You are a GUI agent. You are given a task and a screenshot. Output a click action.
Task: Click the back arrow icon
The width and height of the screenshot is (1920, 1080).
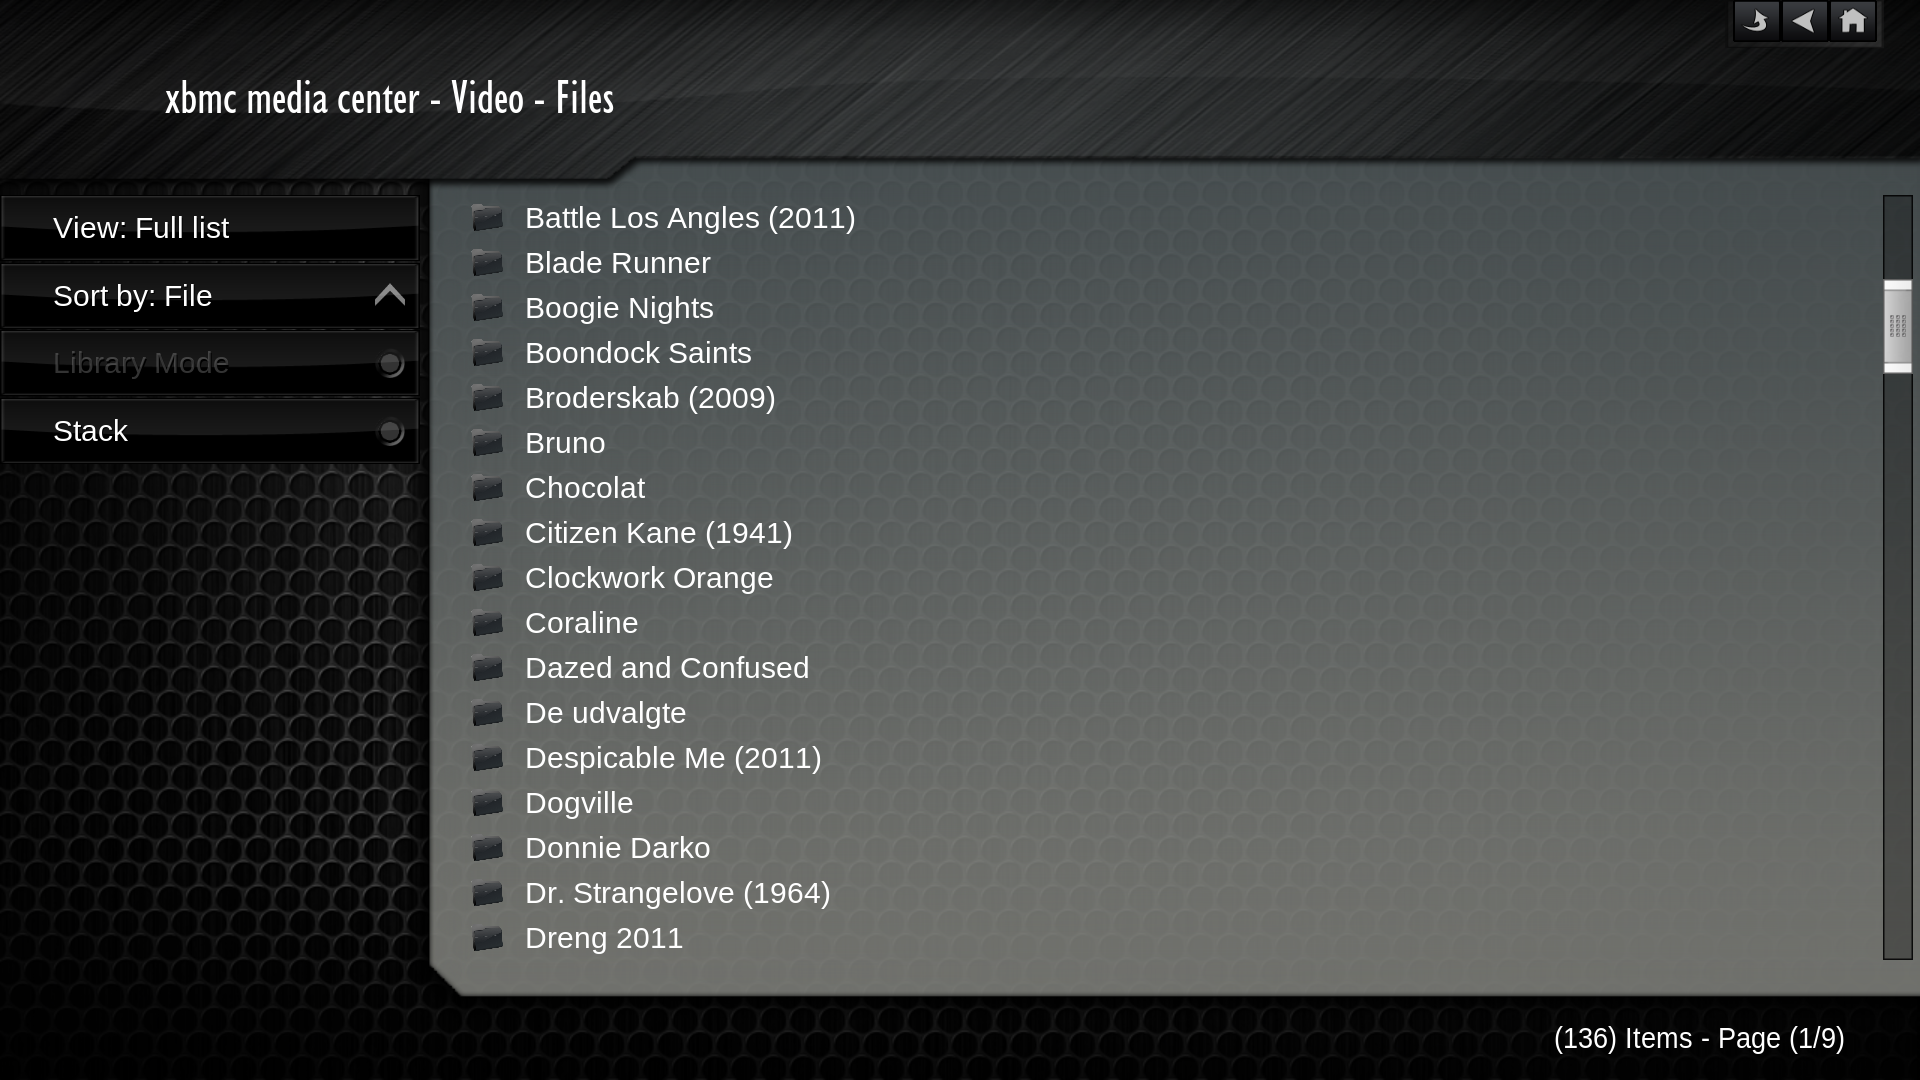pos(1804,21)
